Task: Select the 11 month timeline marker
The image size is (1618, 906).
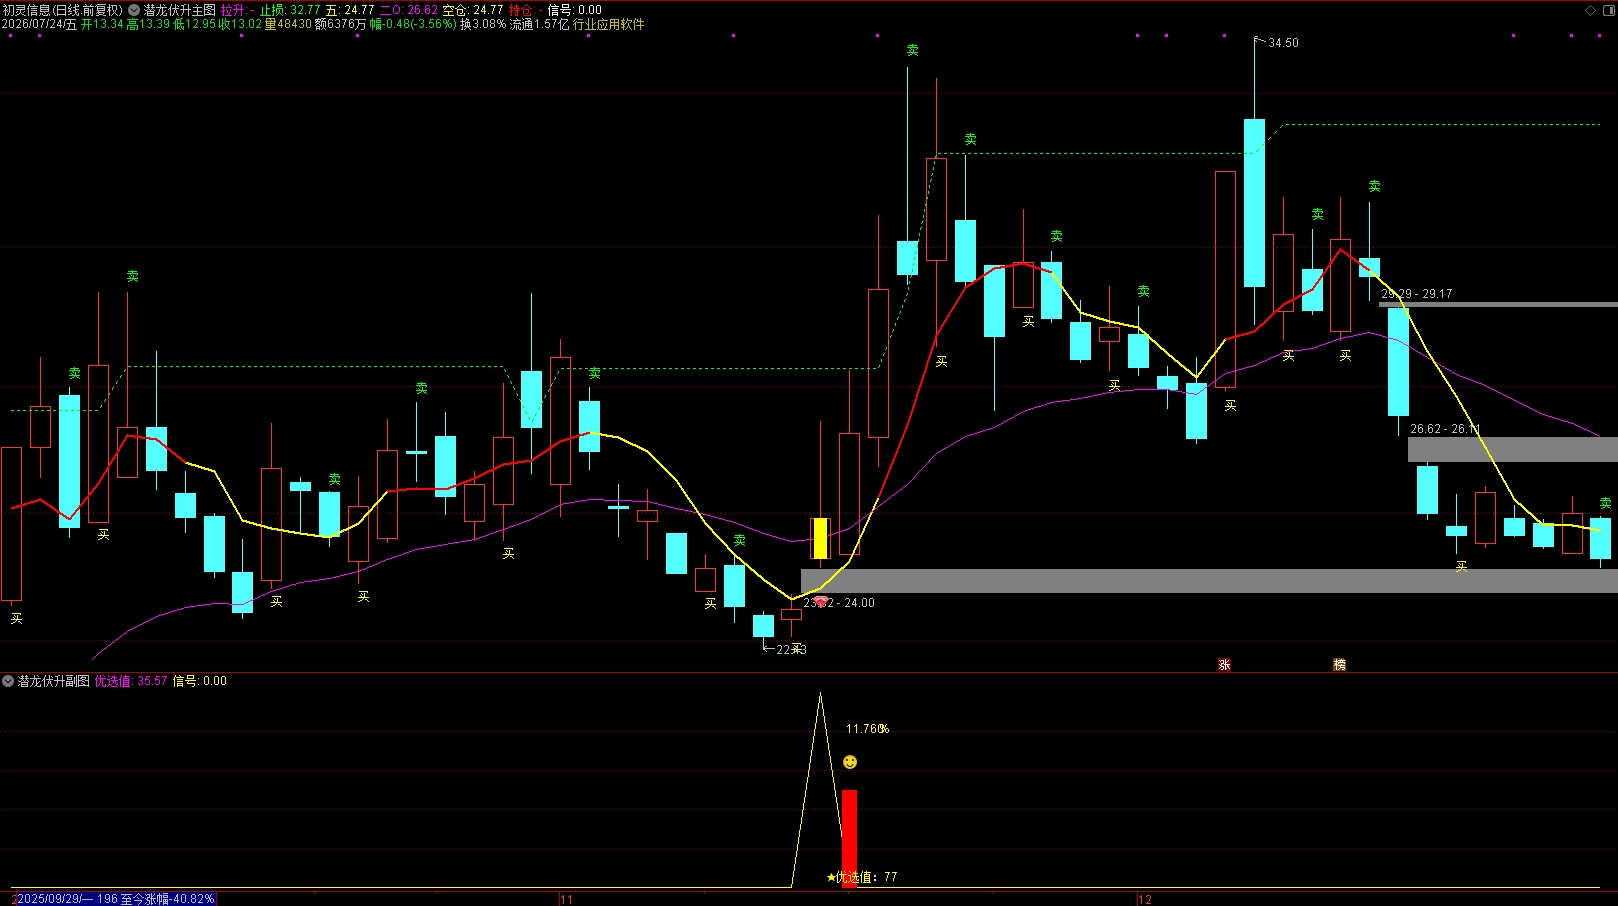Action: 567,899
